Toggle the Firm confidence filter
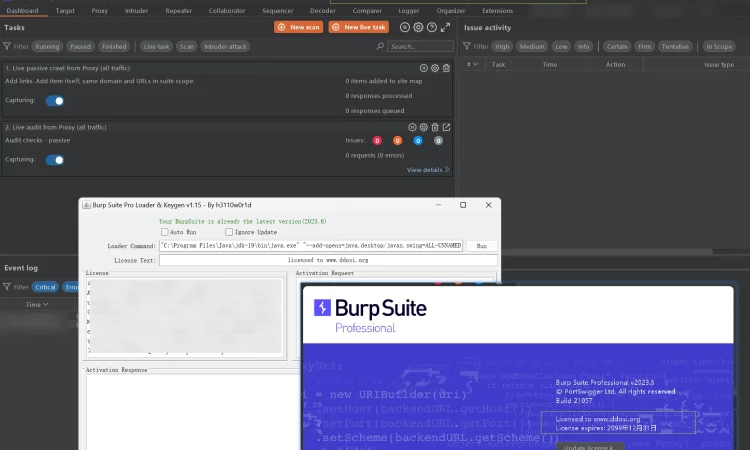Image resolution: width=750 pixels, height=450 pixels. tap(644, 46)
